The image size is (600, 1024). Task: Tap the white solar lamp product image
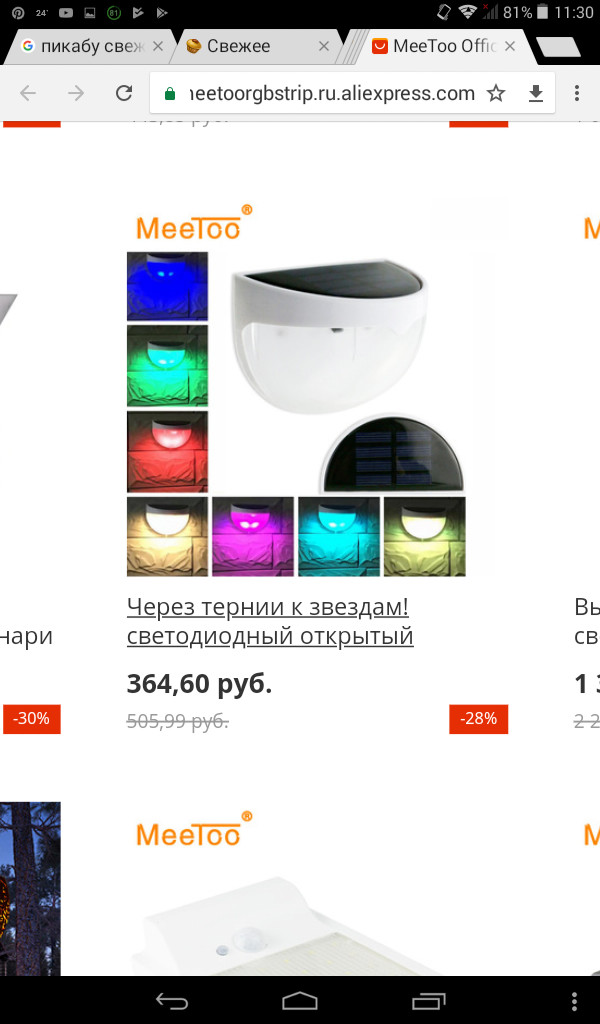click(330, 336)
